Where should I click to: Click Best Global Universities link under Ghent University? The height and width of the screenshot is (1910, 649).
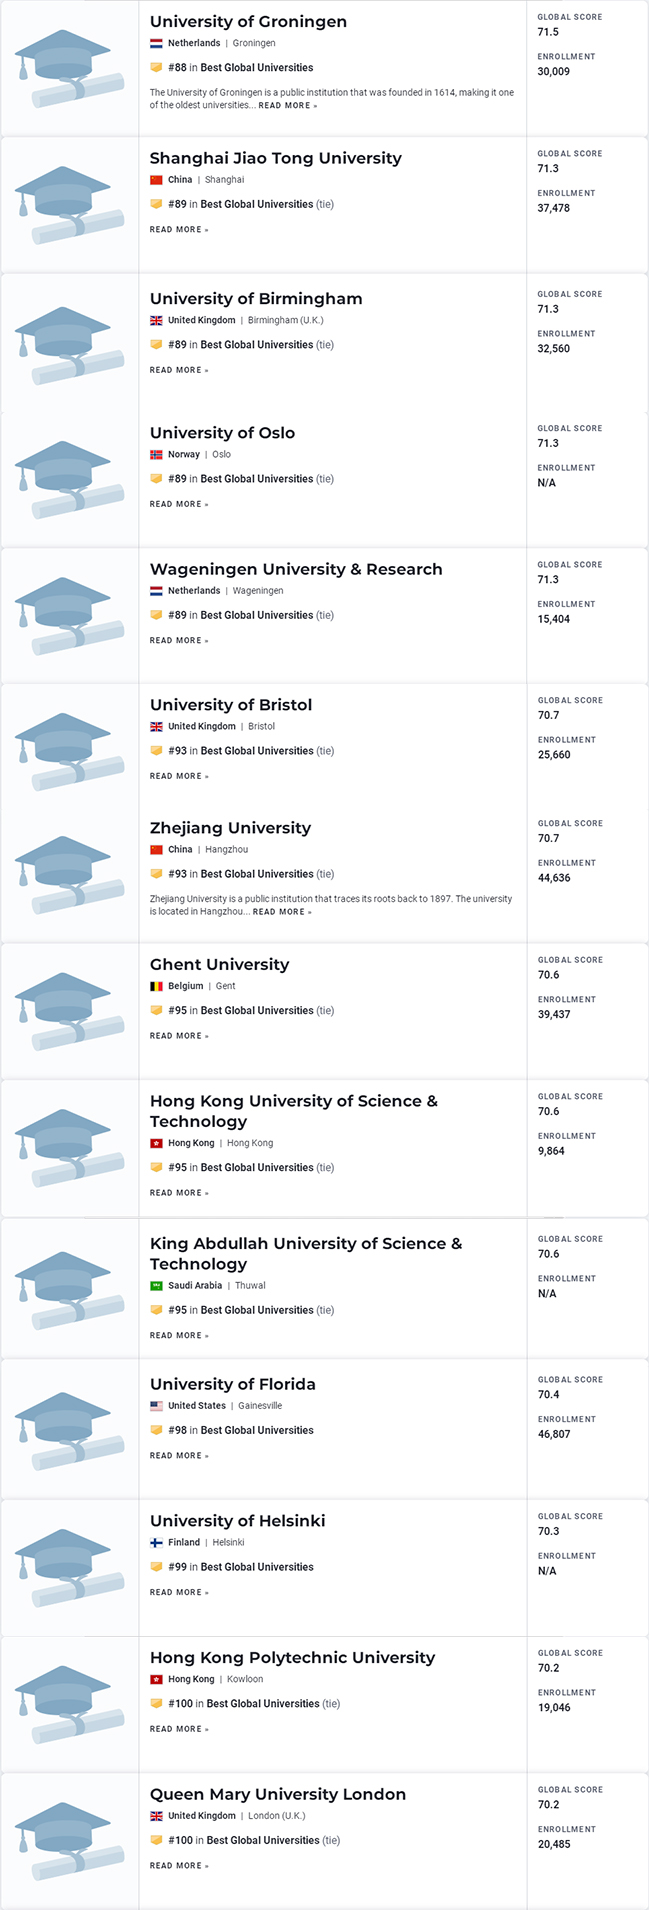click(x=257, y=1011)
